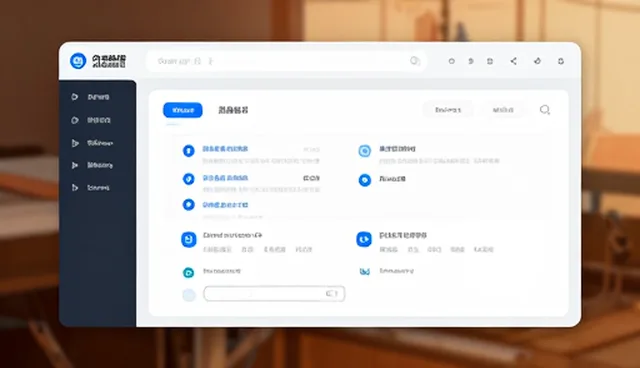The image size is (640, 368).
Task: Open the third sidebar item with the play-triangle icon
Action: (x=97, y=143)
